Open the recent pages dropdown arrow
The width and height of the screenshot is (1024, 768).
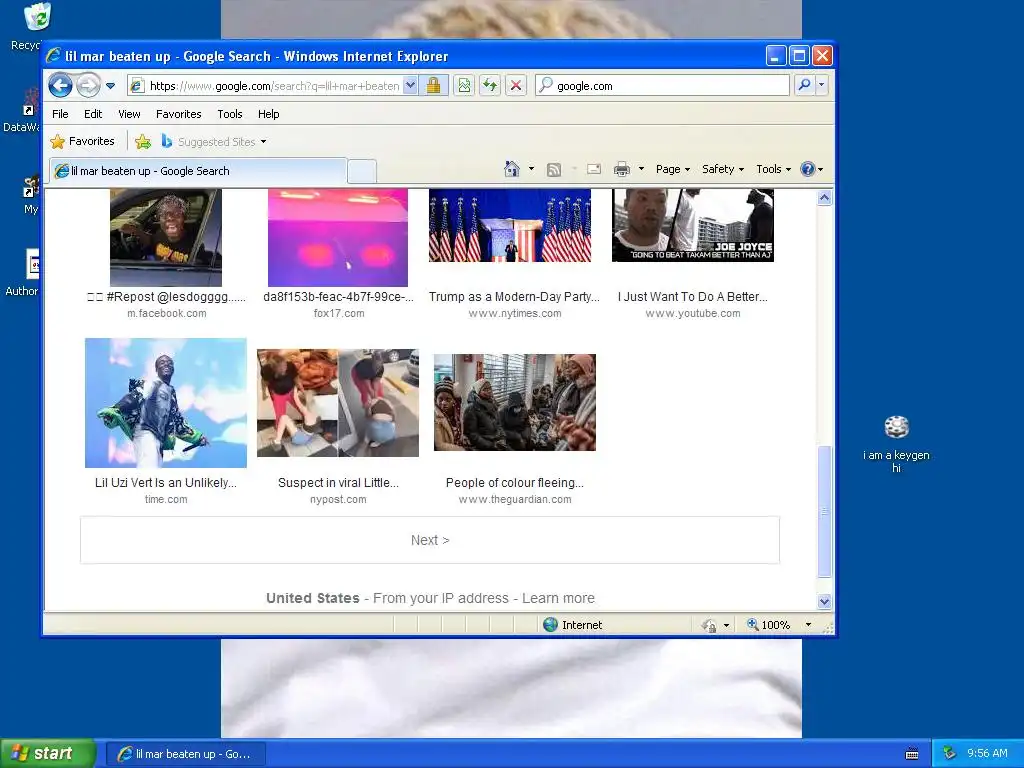(110, 86)
